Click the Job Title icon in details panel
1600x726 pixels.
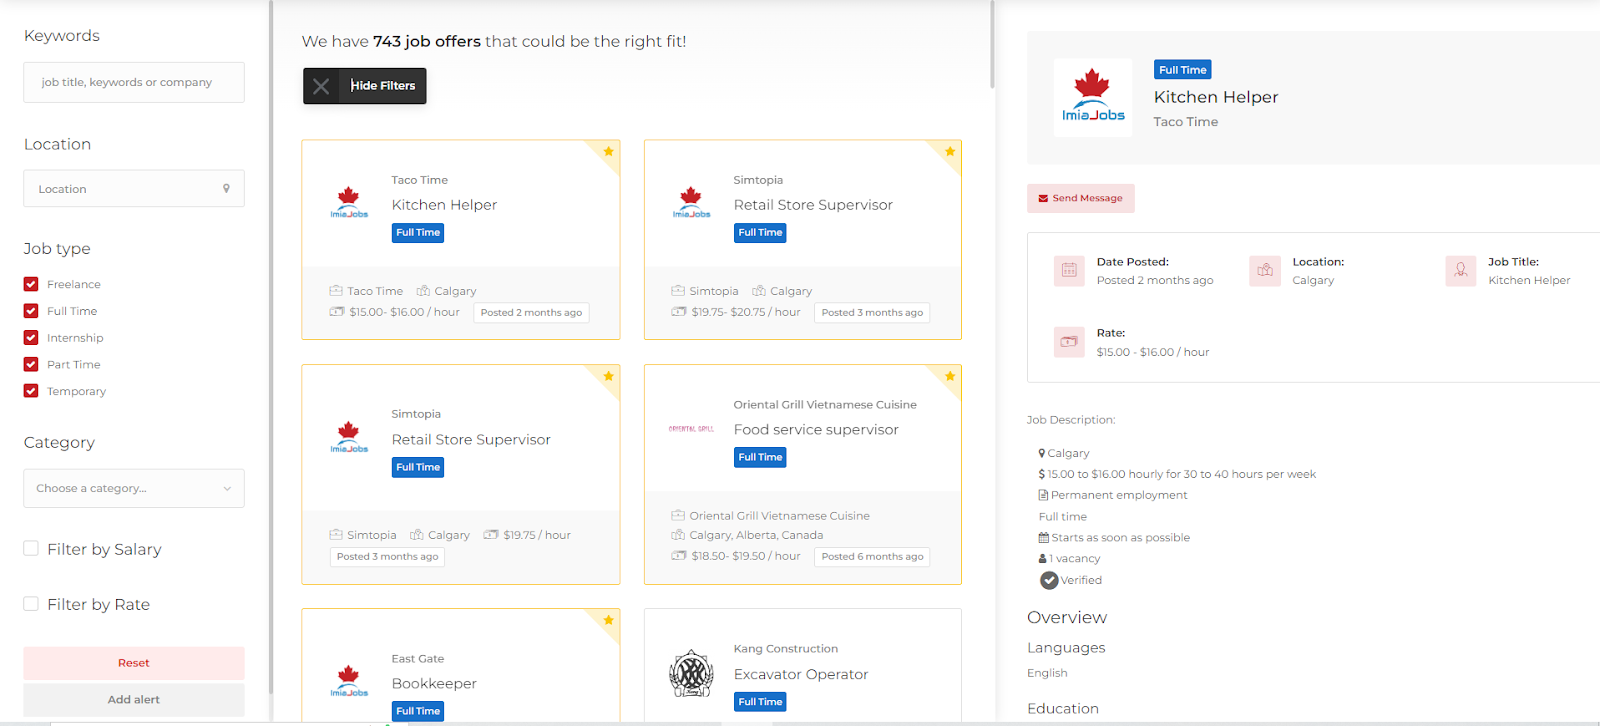coord(1460,270)
